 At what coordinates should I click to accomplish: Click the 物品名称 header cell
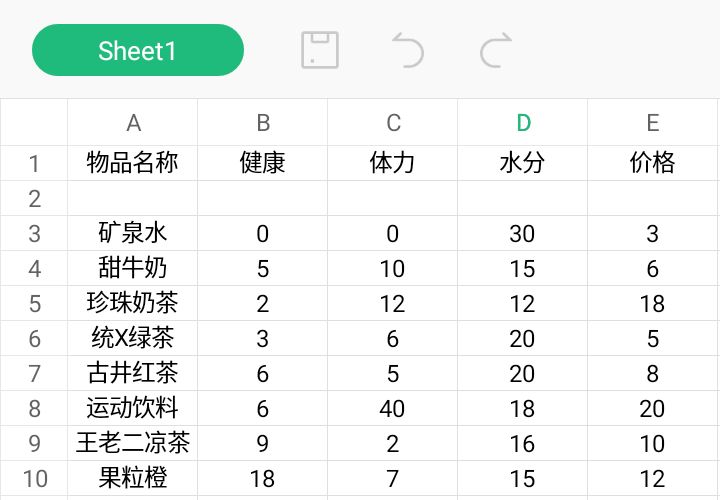click(x=133, y=163)
